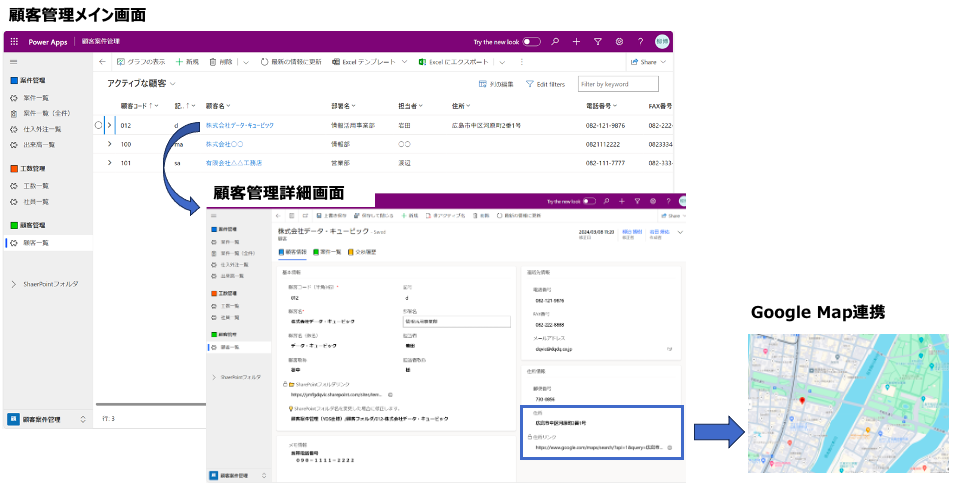Click the plus icon in detail screen header
Screen dimensions: 959x491
point(621,201)
